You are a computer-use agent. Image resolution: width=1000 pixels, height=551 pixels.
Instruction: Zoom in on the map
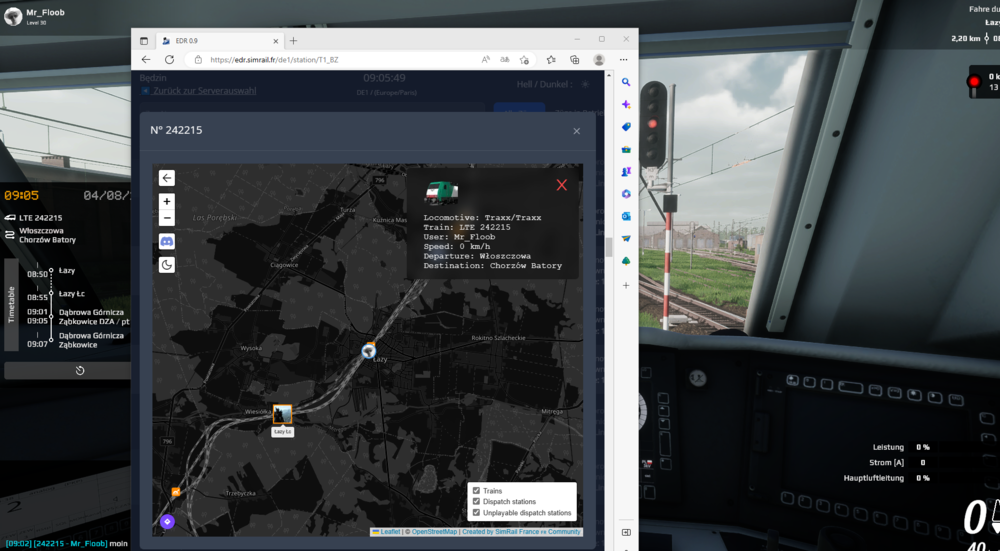(x=167, y=201)
